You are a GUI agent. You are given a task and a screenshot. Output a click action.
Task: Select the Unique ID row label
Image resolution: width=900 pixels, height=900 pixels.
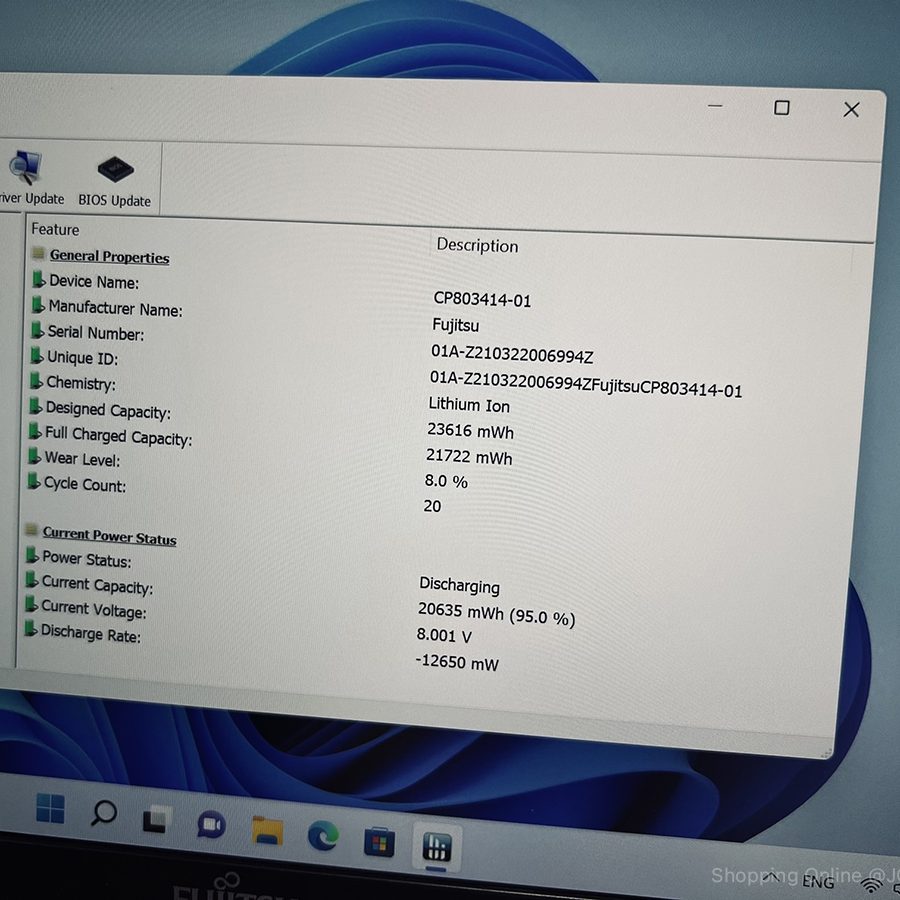click(x=83, y=358)
